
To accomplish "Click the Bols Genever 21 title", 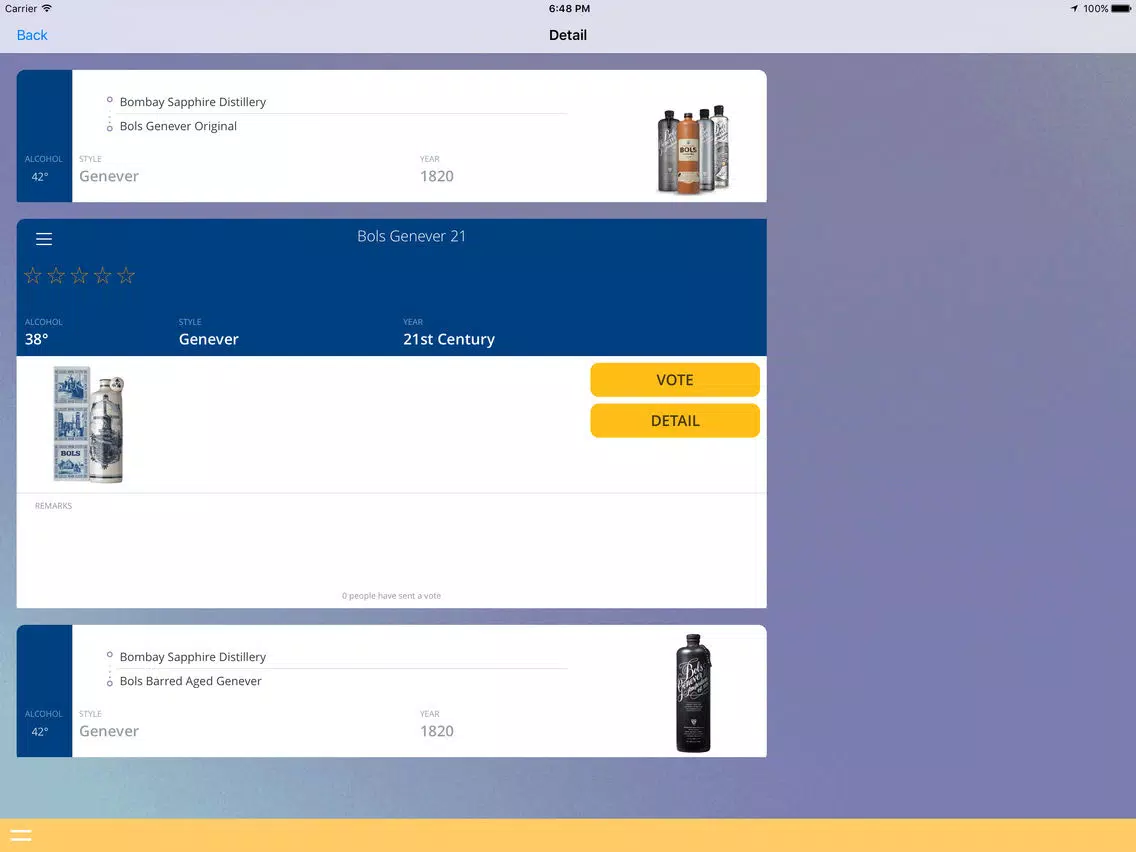I will [412, 236].
